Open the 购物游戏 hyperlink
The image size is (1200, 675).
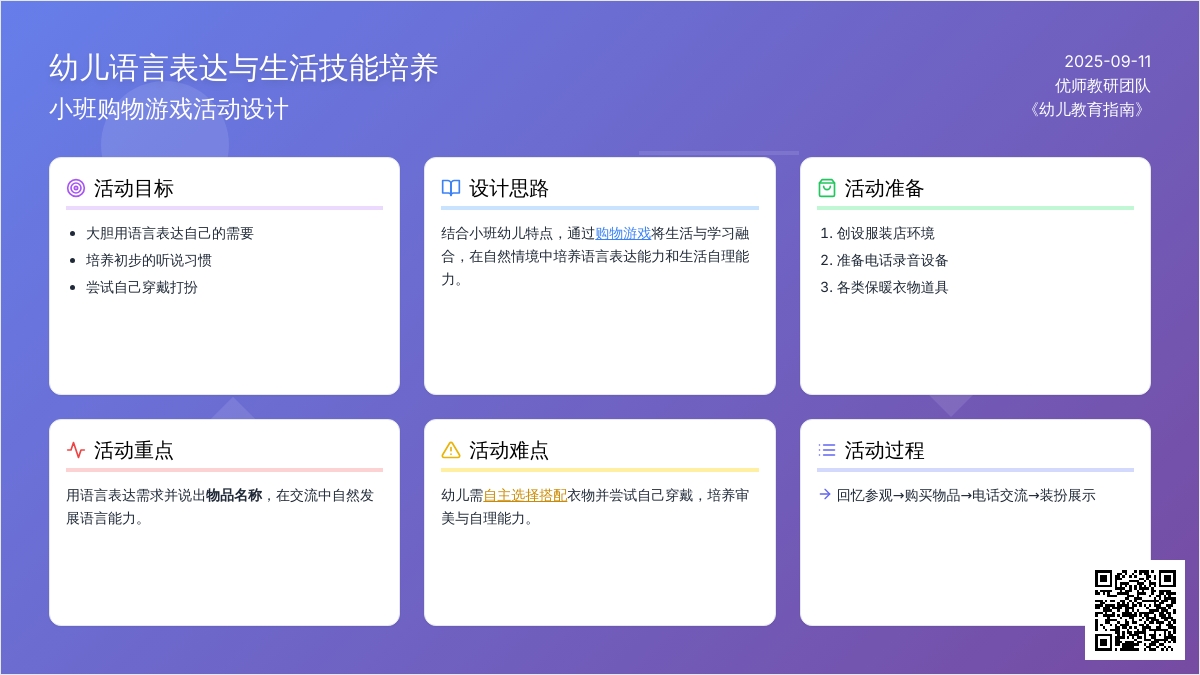tap(623, 233)
